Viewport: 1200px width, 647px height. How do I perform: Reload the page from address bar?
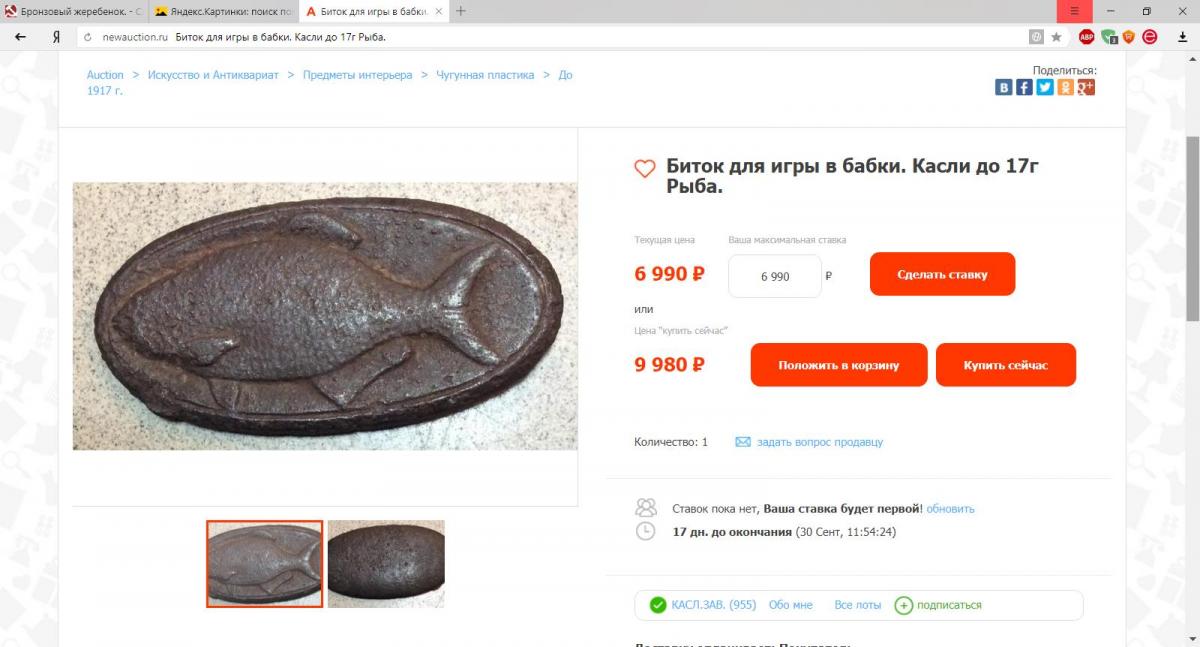(88, 37)
